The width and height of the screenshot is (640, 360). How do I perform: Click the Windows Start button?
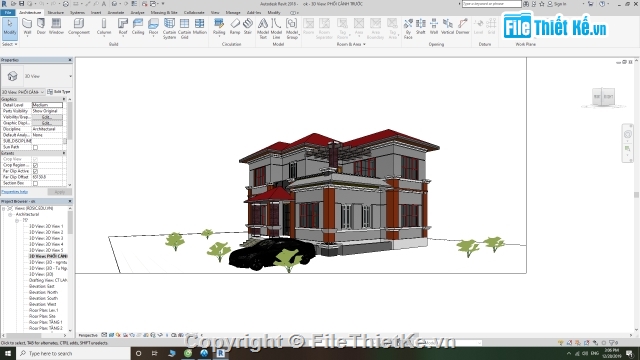tap(8, 353)
